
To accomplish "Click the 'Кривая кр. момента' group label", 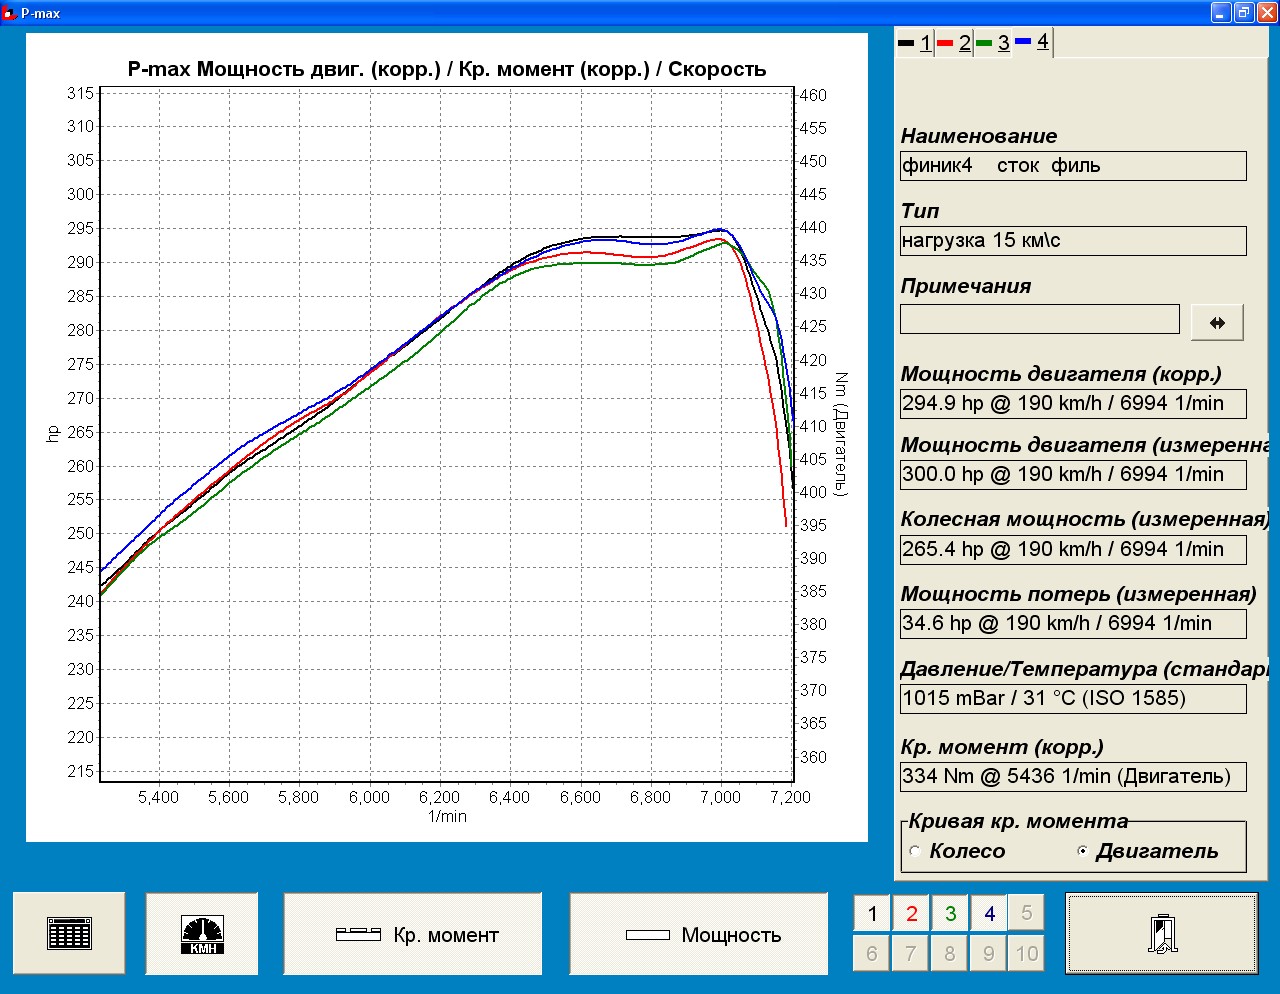I will point(1018,821).
